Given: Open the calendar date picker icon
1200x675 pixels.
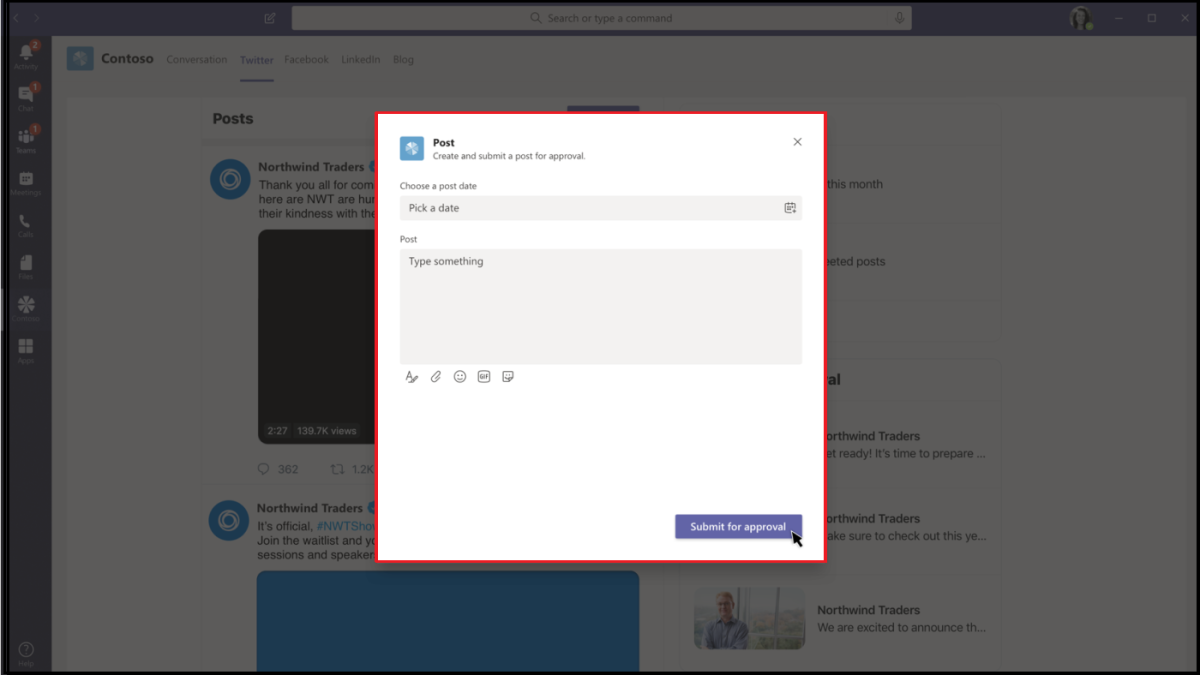Looking at the screenshot, I should click(x=790, y=208).
